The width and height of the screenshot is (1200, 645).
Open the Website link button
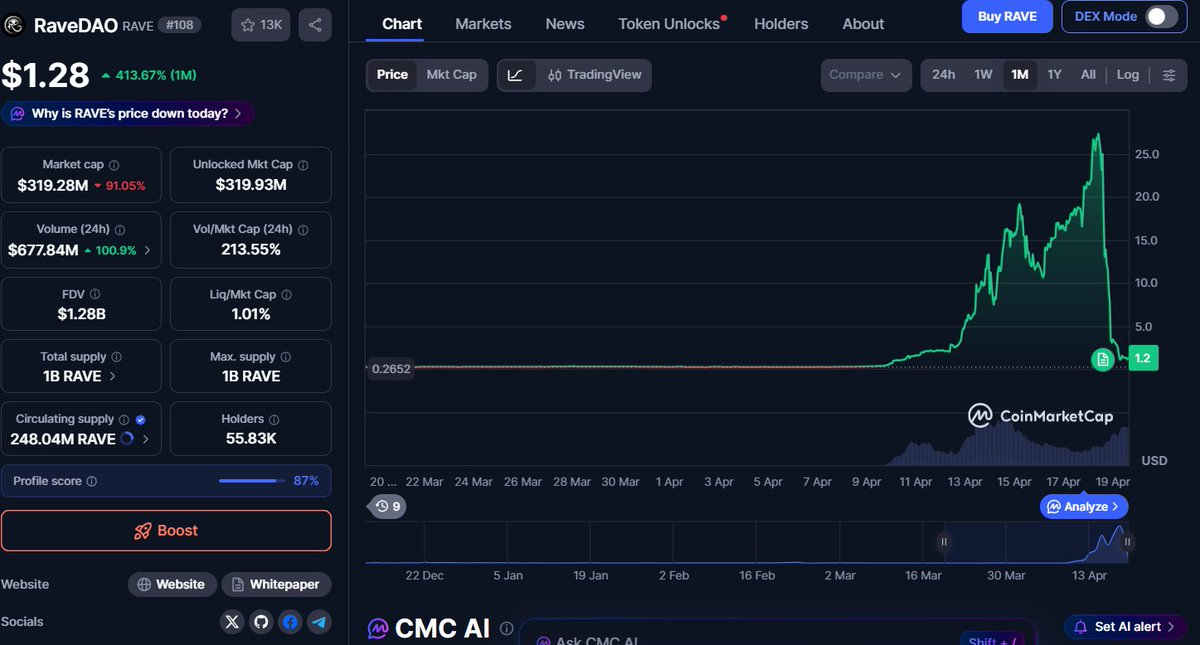coord(171,585)
